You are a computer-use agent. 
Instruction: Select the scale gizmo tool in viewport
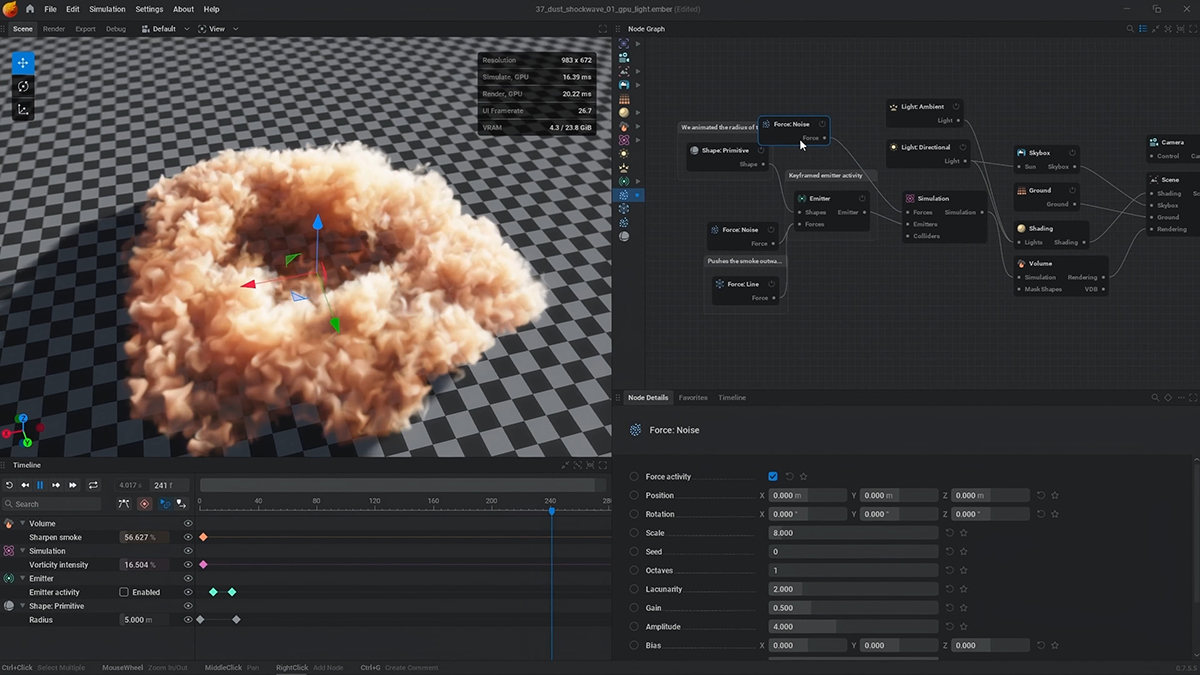click(x=23, y=110)
